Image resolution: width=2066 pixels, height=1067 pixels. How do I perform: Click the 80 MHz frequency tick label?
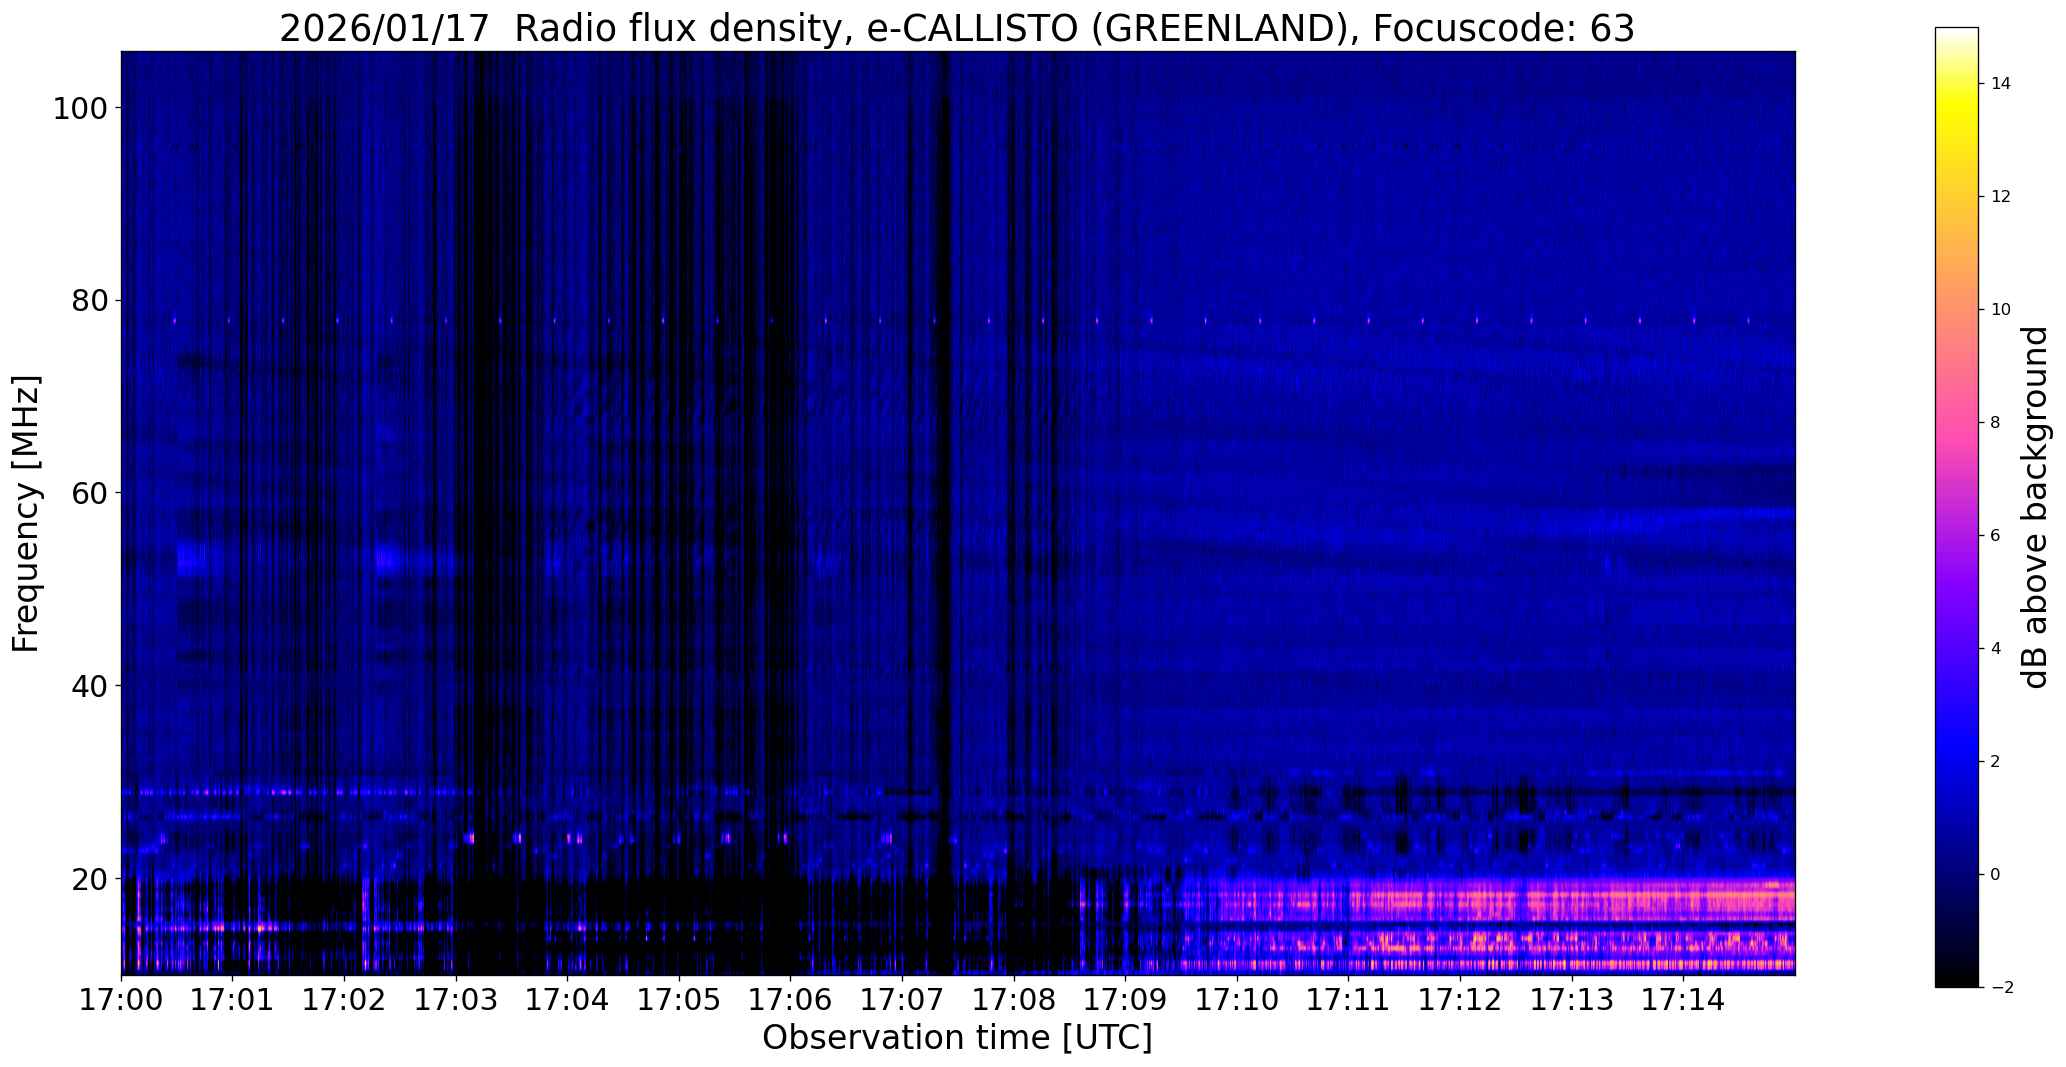pos(89,300)
